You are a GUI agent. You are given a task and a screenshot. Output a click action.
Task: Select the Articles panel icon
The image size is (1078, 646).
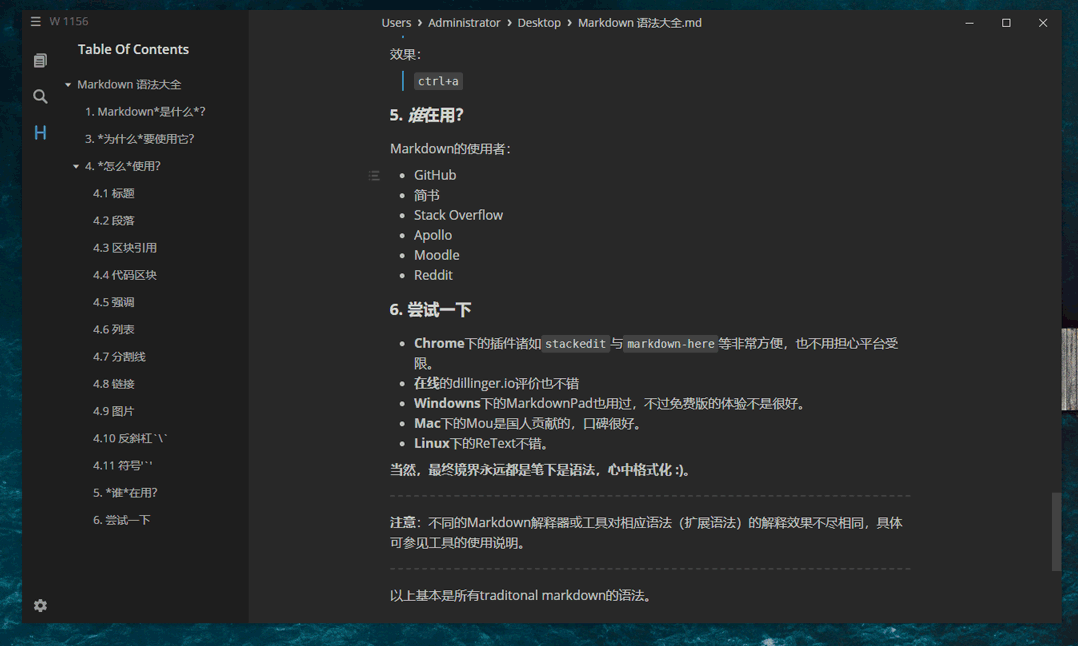(x=40, y=60)
